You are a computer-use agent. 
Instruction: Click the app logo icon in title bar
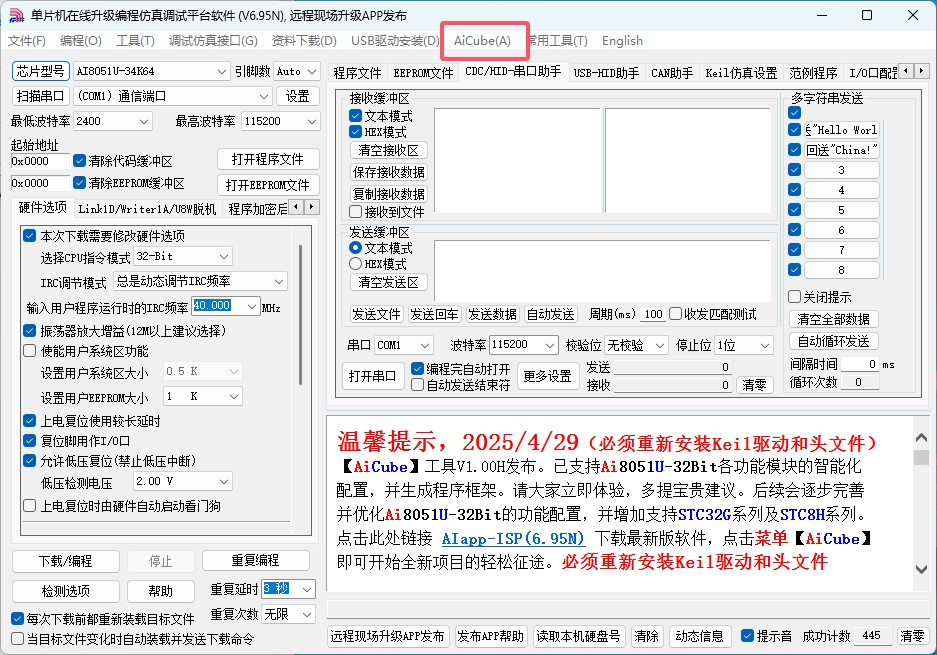pyautogui.click(x=16, y=15)
